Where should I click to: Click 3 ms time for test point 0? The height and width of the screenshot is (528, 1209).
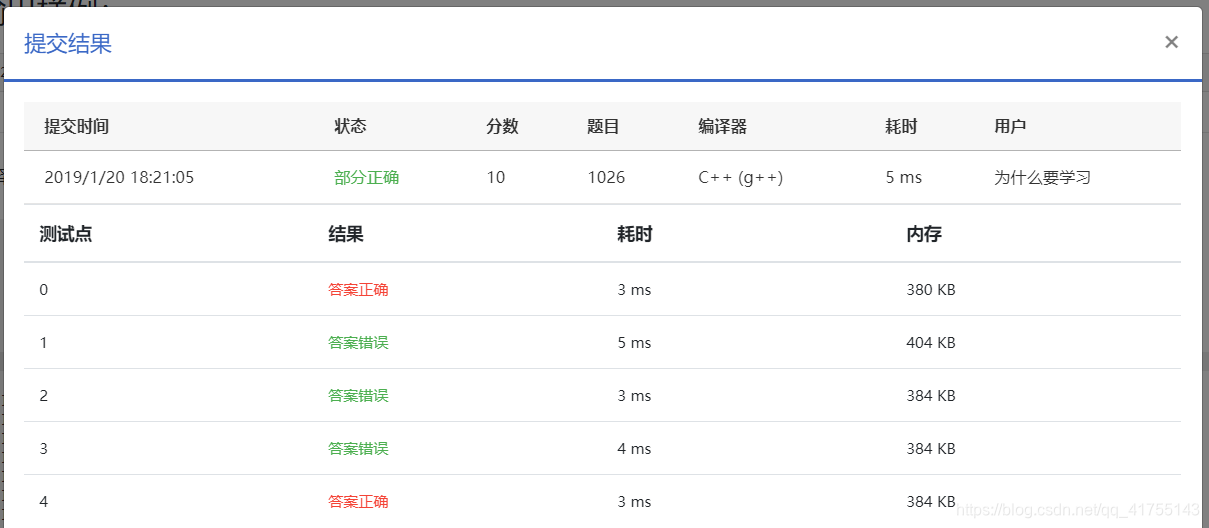[634, 290]
